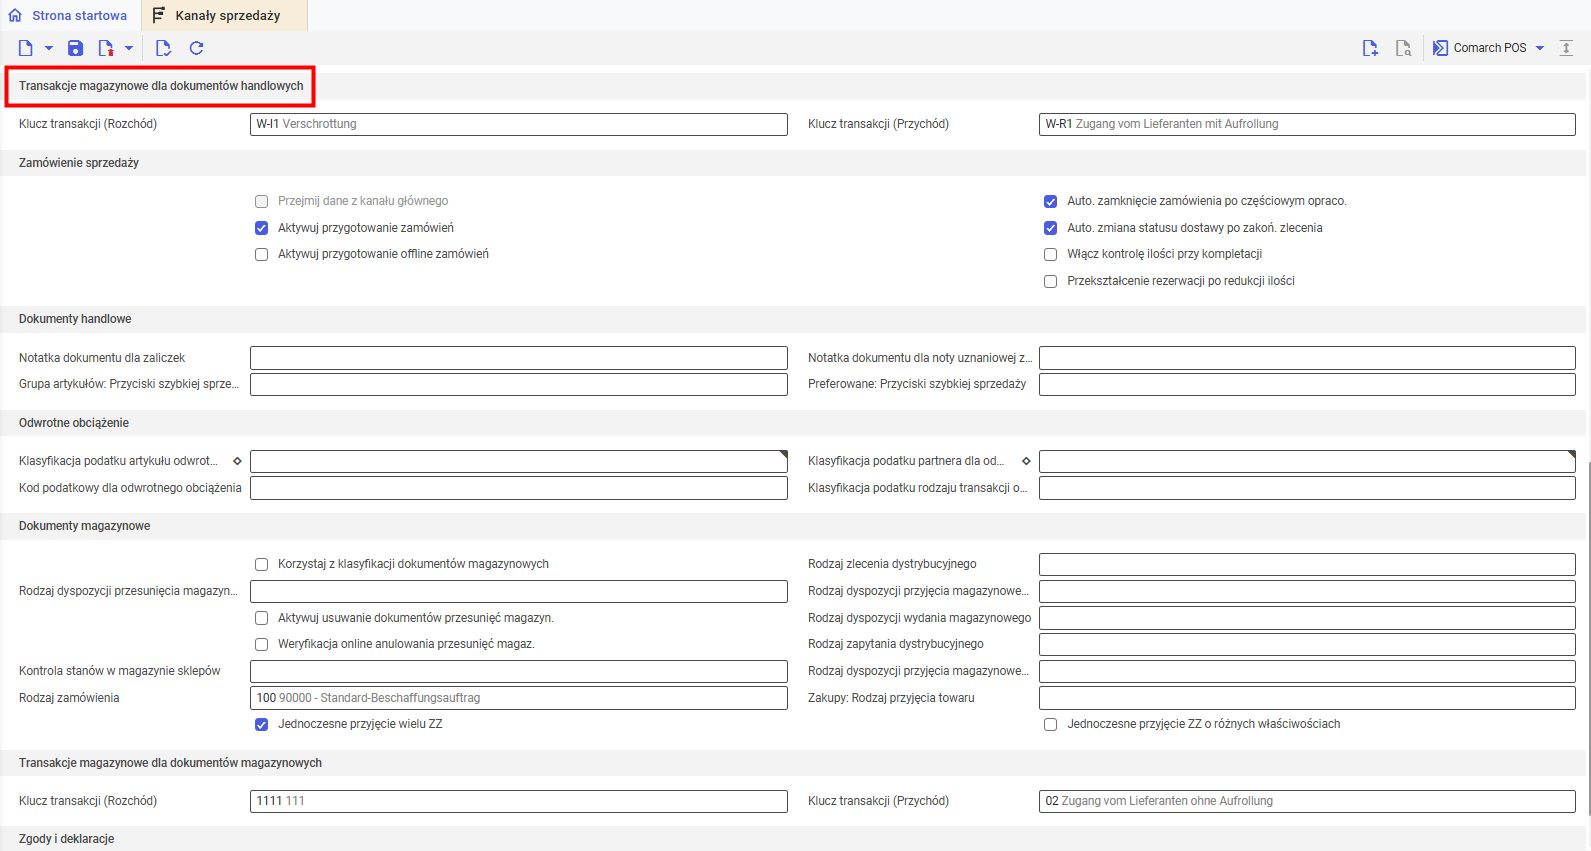Viewport: 1591px width, 851px height.
Task: Click the Rodzaj zlecenia dystrybucyjnego field
Action: 1307,564
